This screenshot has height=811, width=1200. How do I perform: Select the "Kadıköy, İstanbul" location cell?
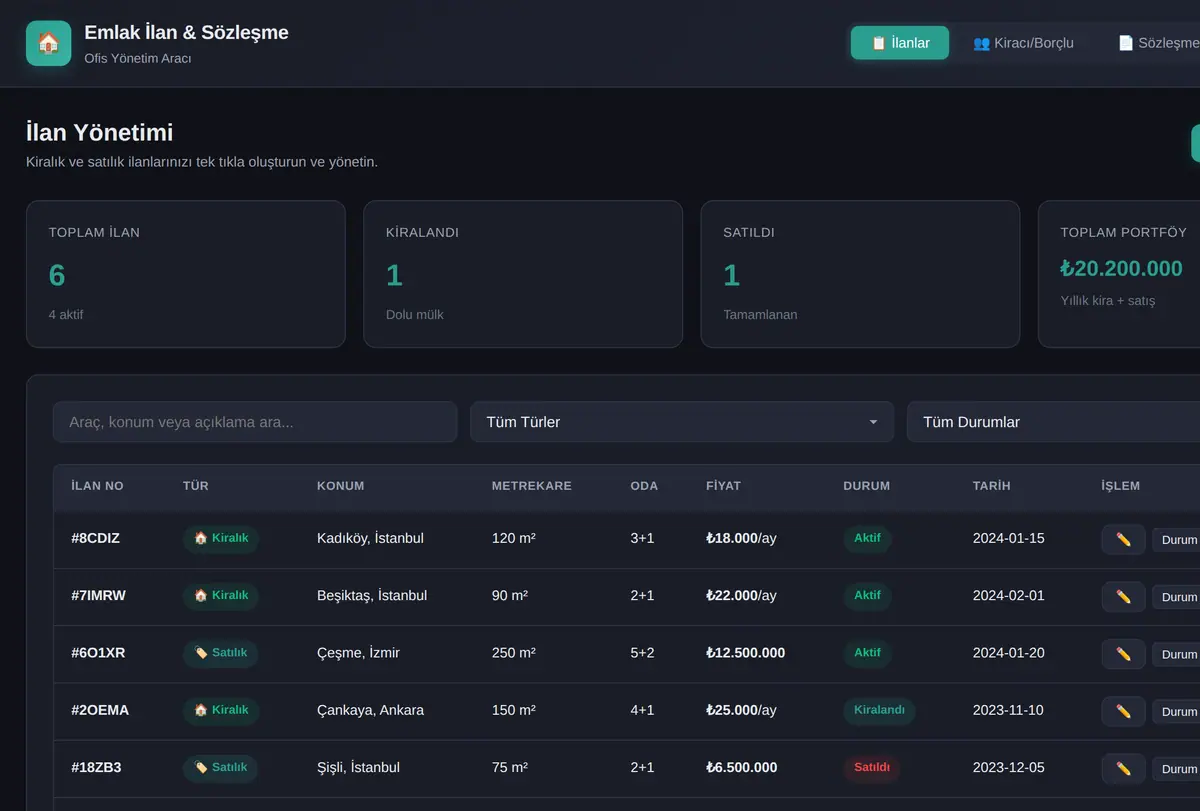point(370,539)
